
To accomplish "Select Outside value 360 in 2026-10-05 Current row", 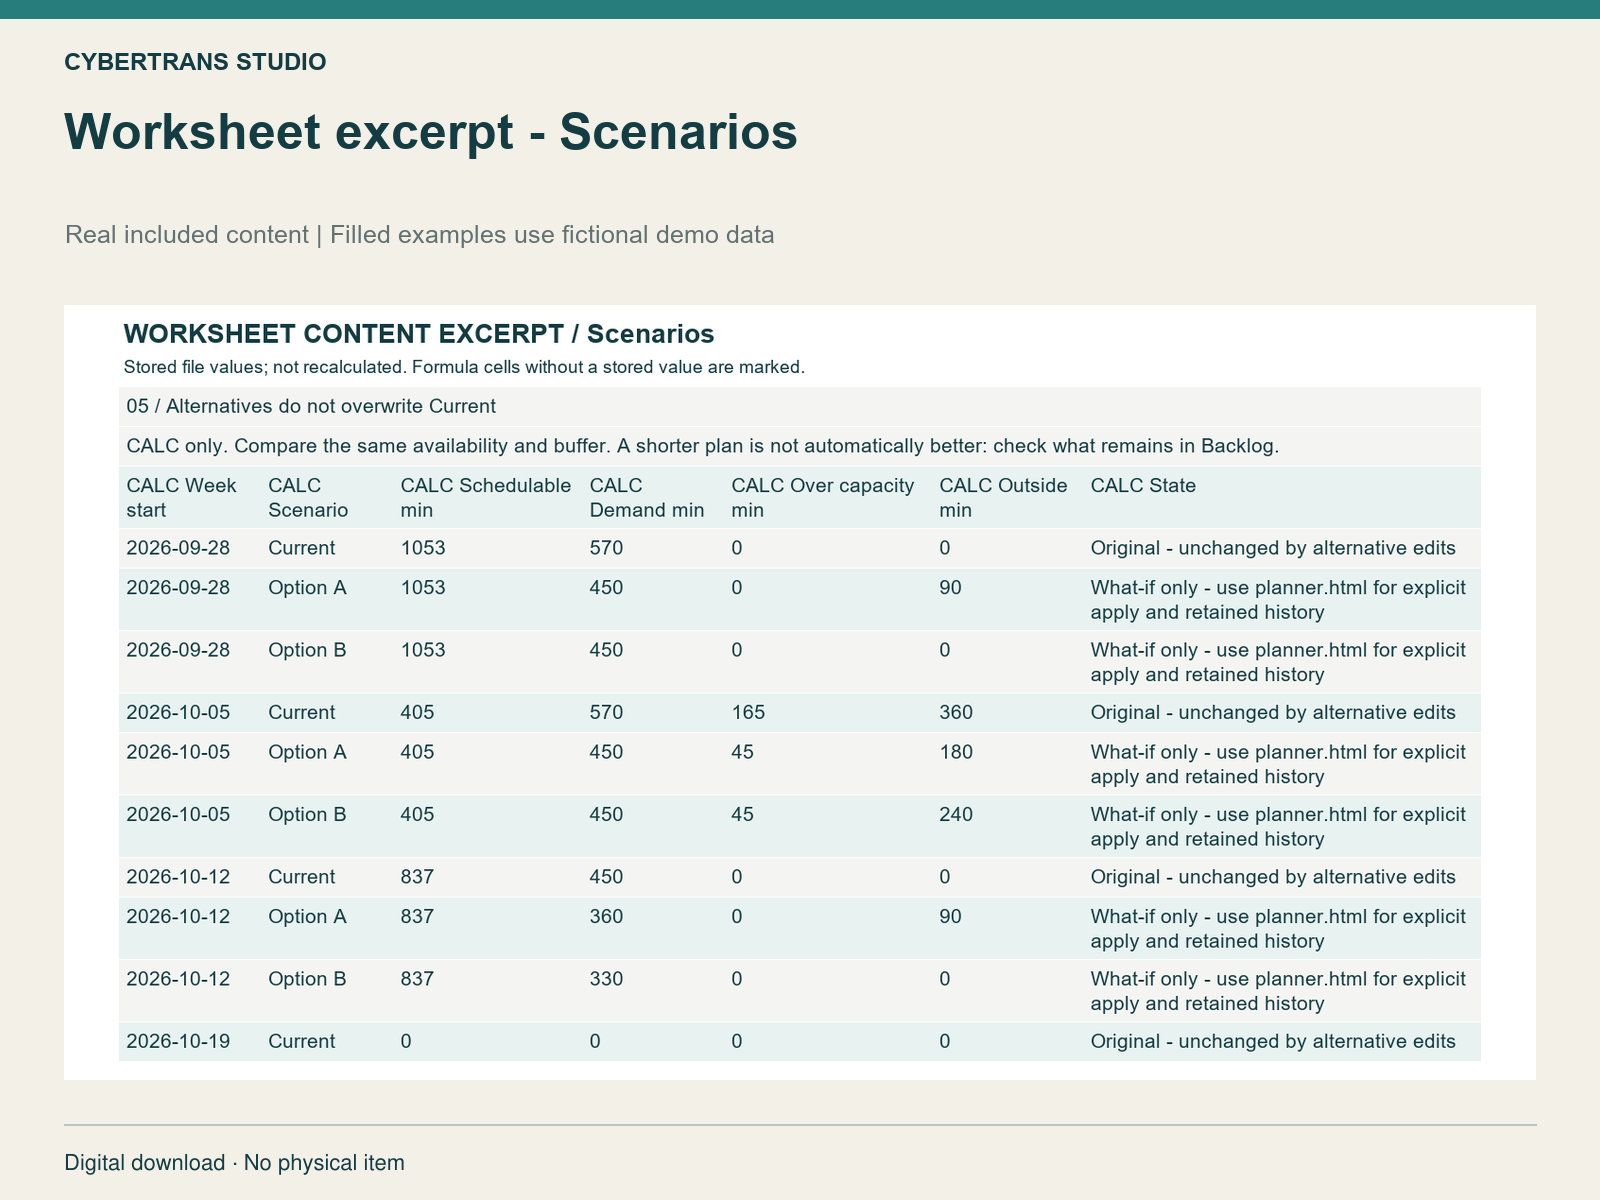I will coord(956,713).
